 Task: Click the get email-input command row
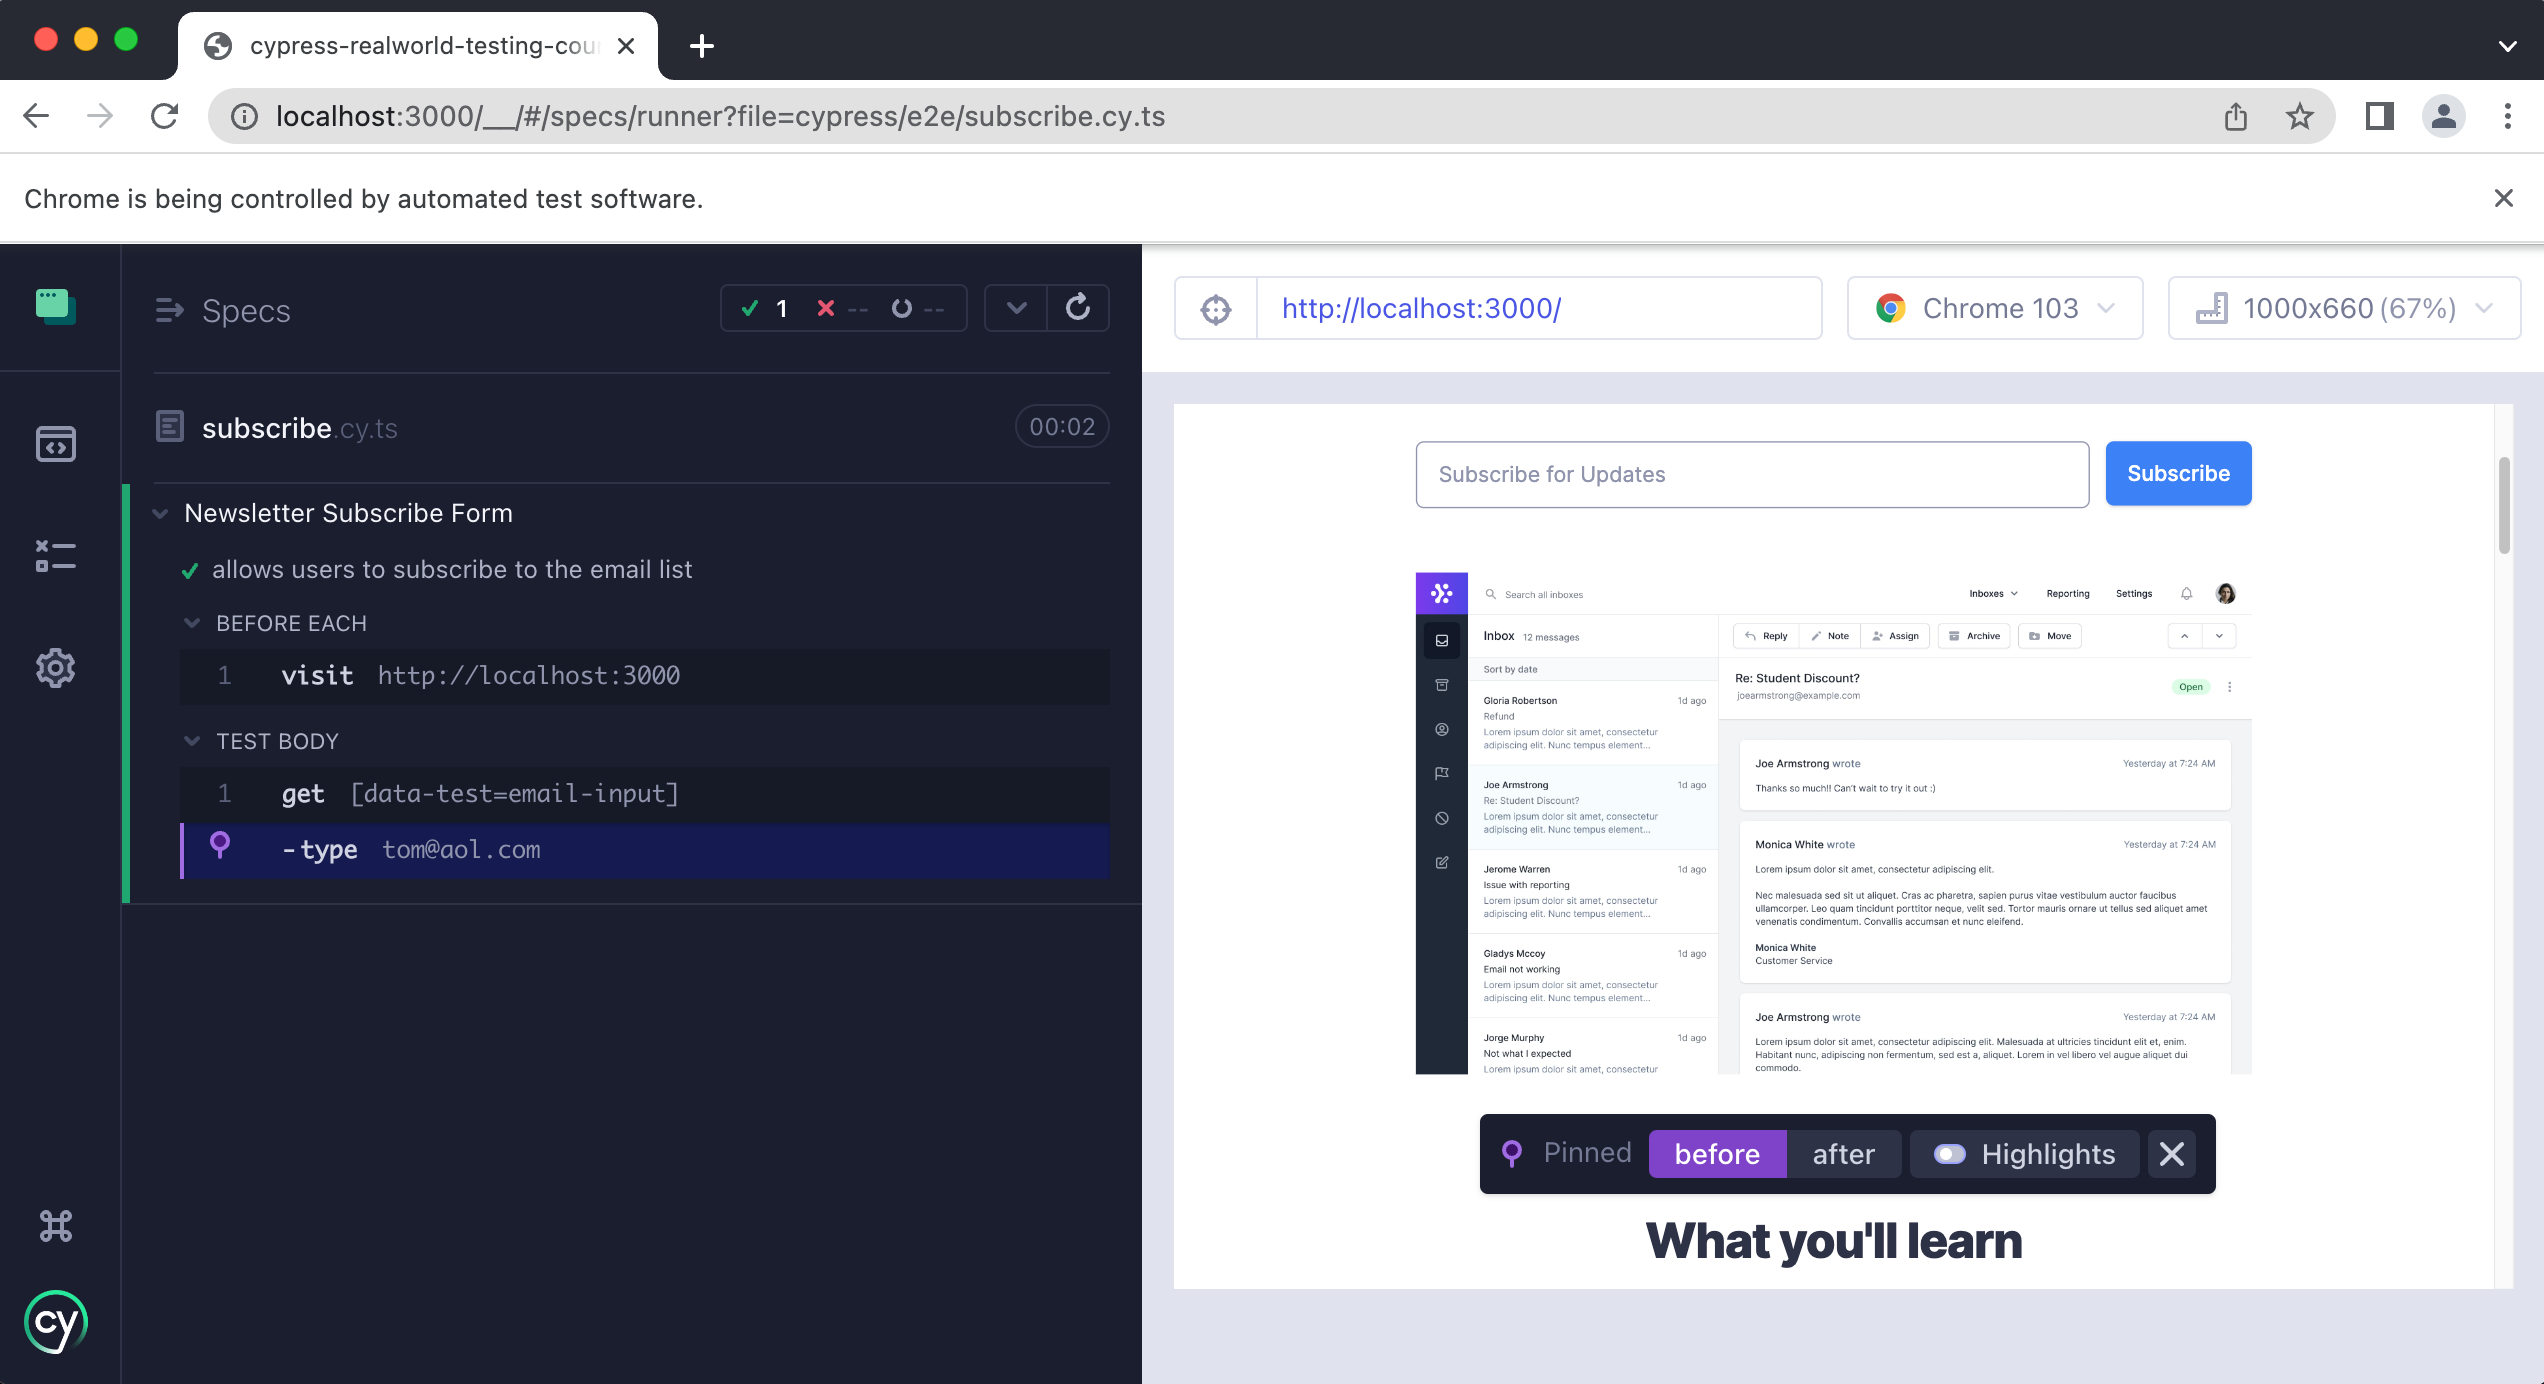pyautogui.click(x=644, y=794)
